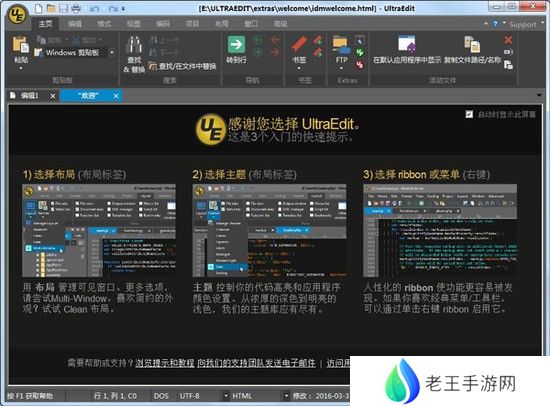Screen dimensions: 550x406
Task: Open the Home ribbon tab
Action: pyautogui.click(x=46, y=24)
